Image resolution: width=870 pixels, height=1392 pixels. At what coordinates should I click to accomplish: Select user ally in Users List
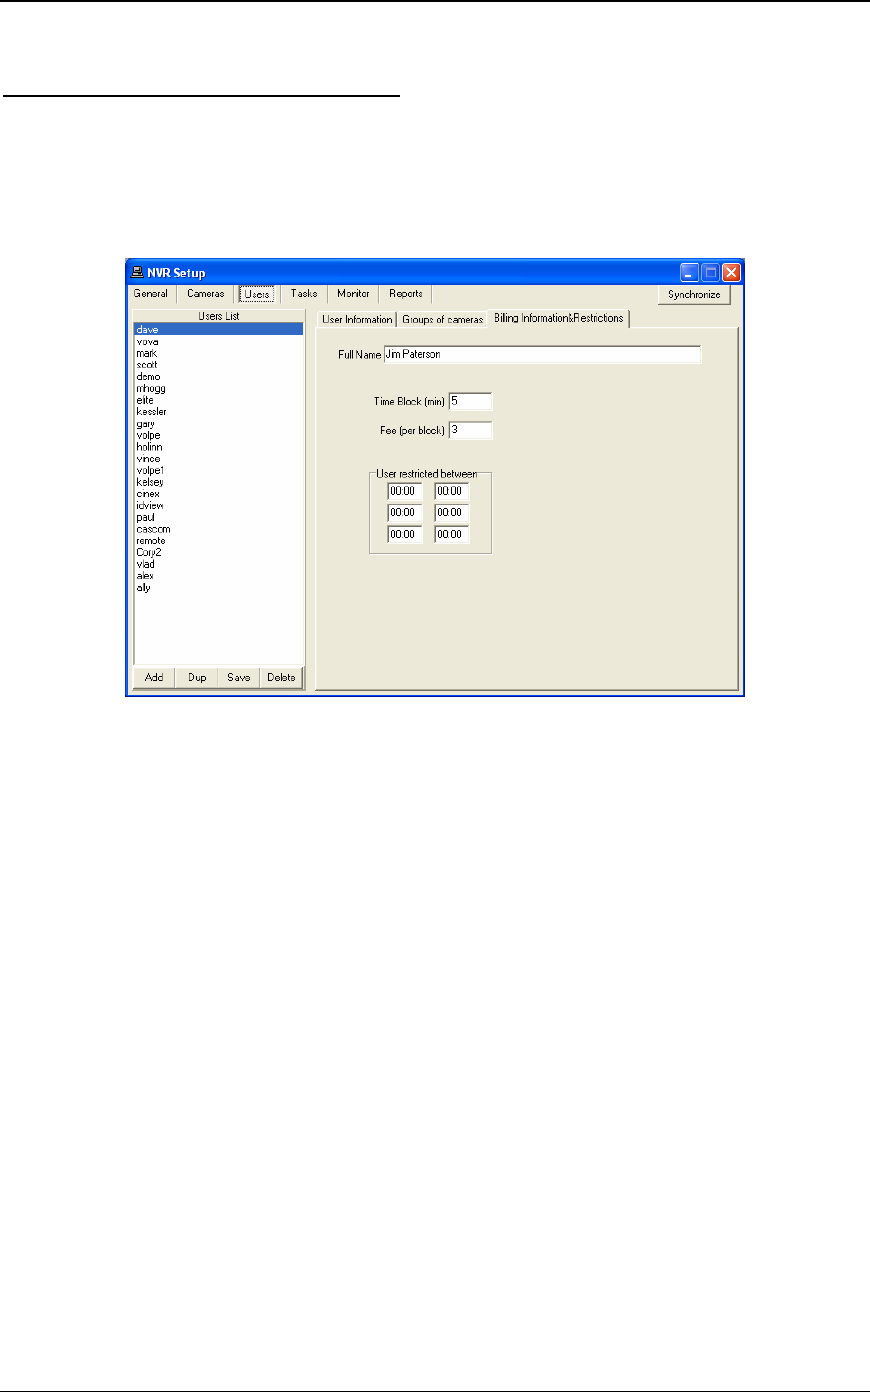tap(218, 588)
